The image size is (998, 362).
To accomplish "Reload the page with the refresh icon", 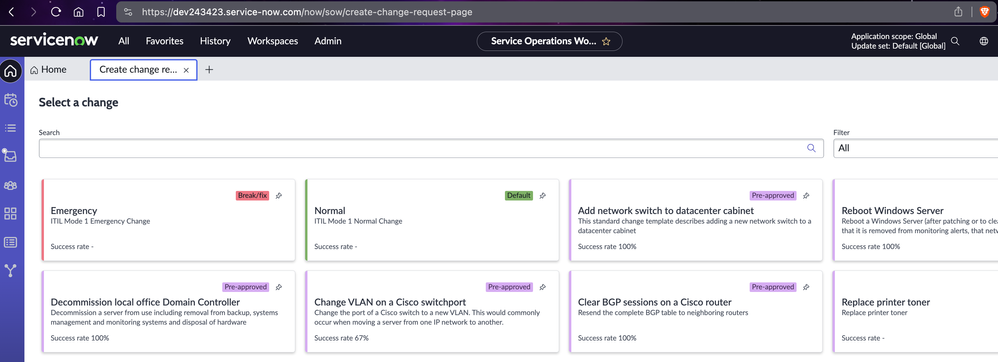I will click(55, 11).
